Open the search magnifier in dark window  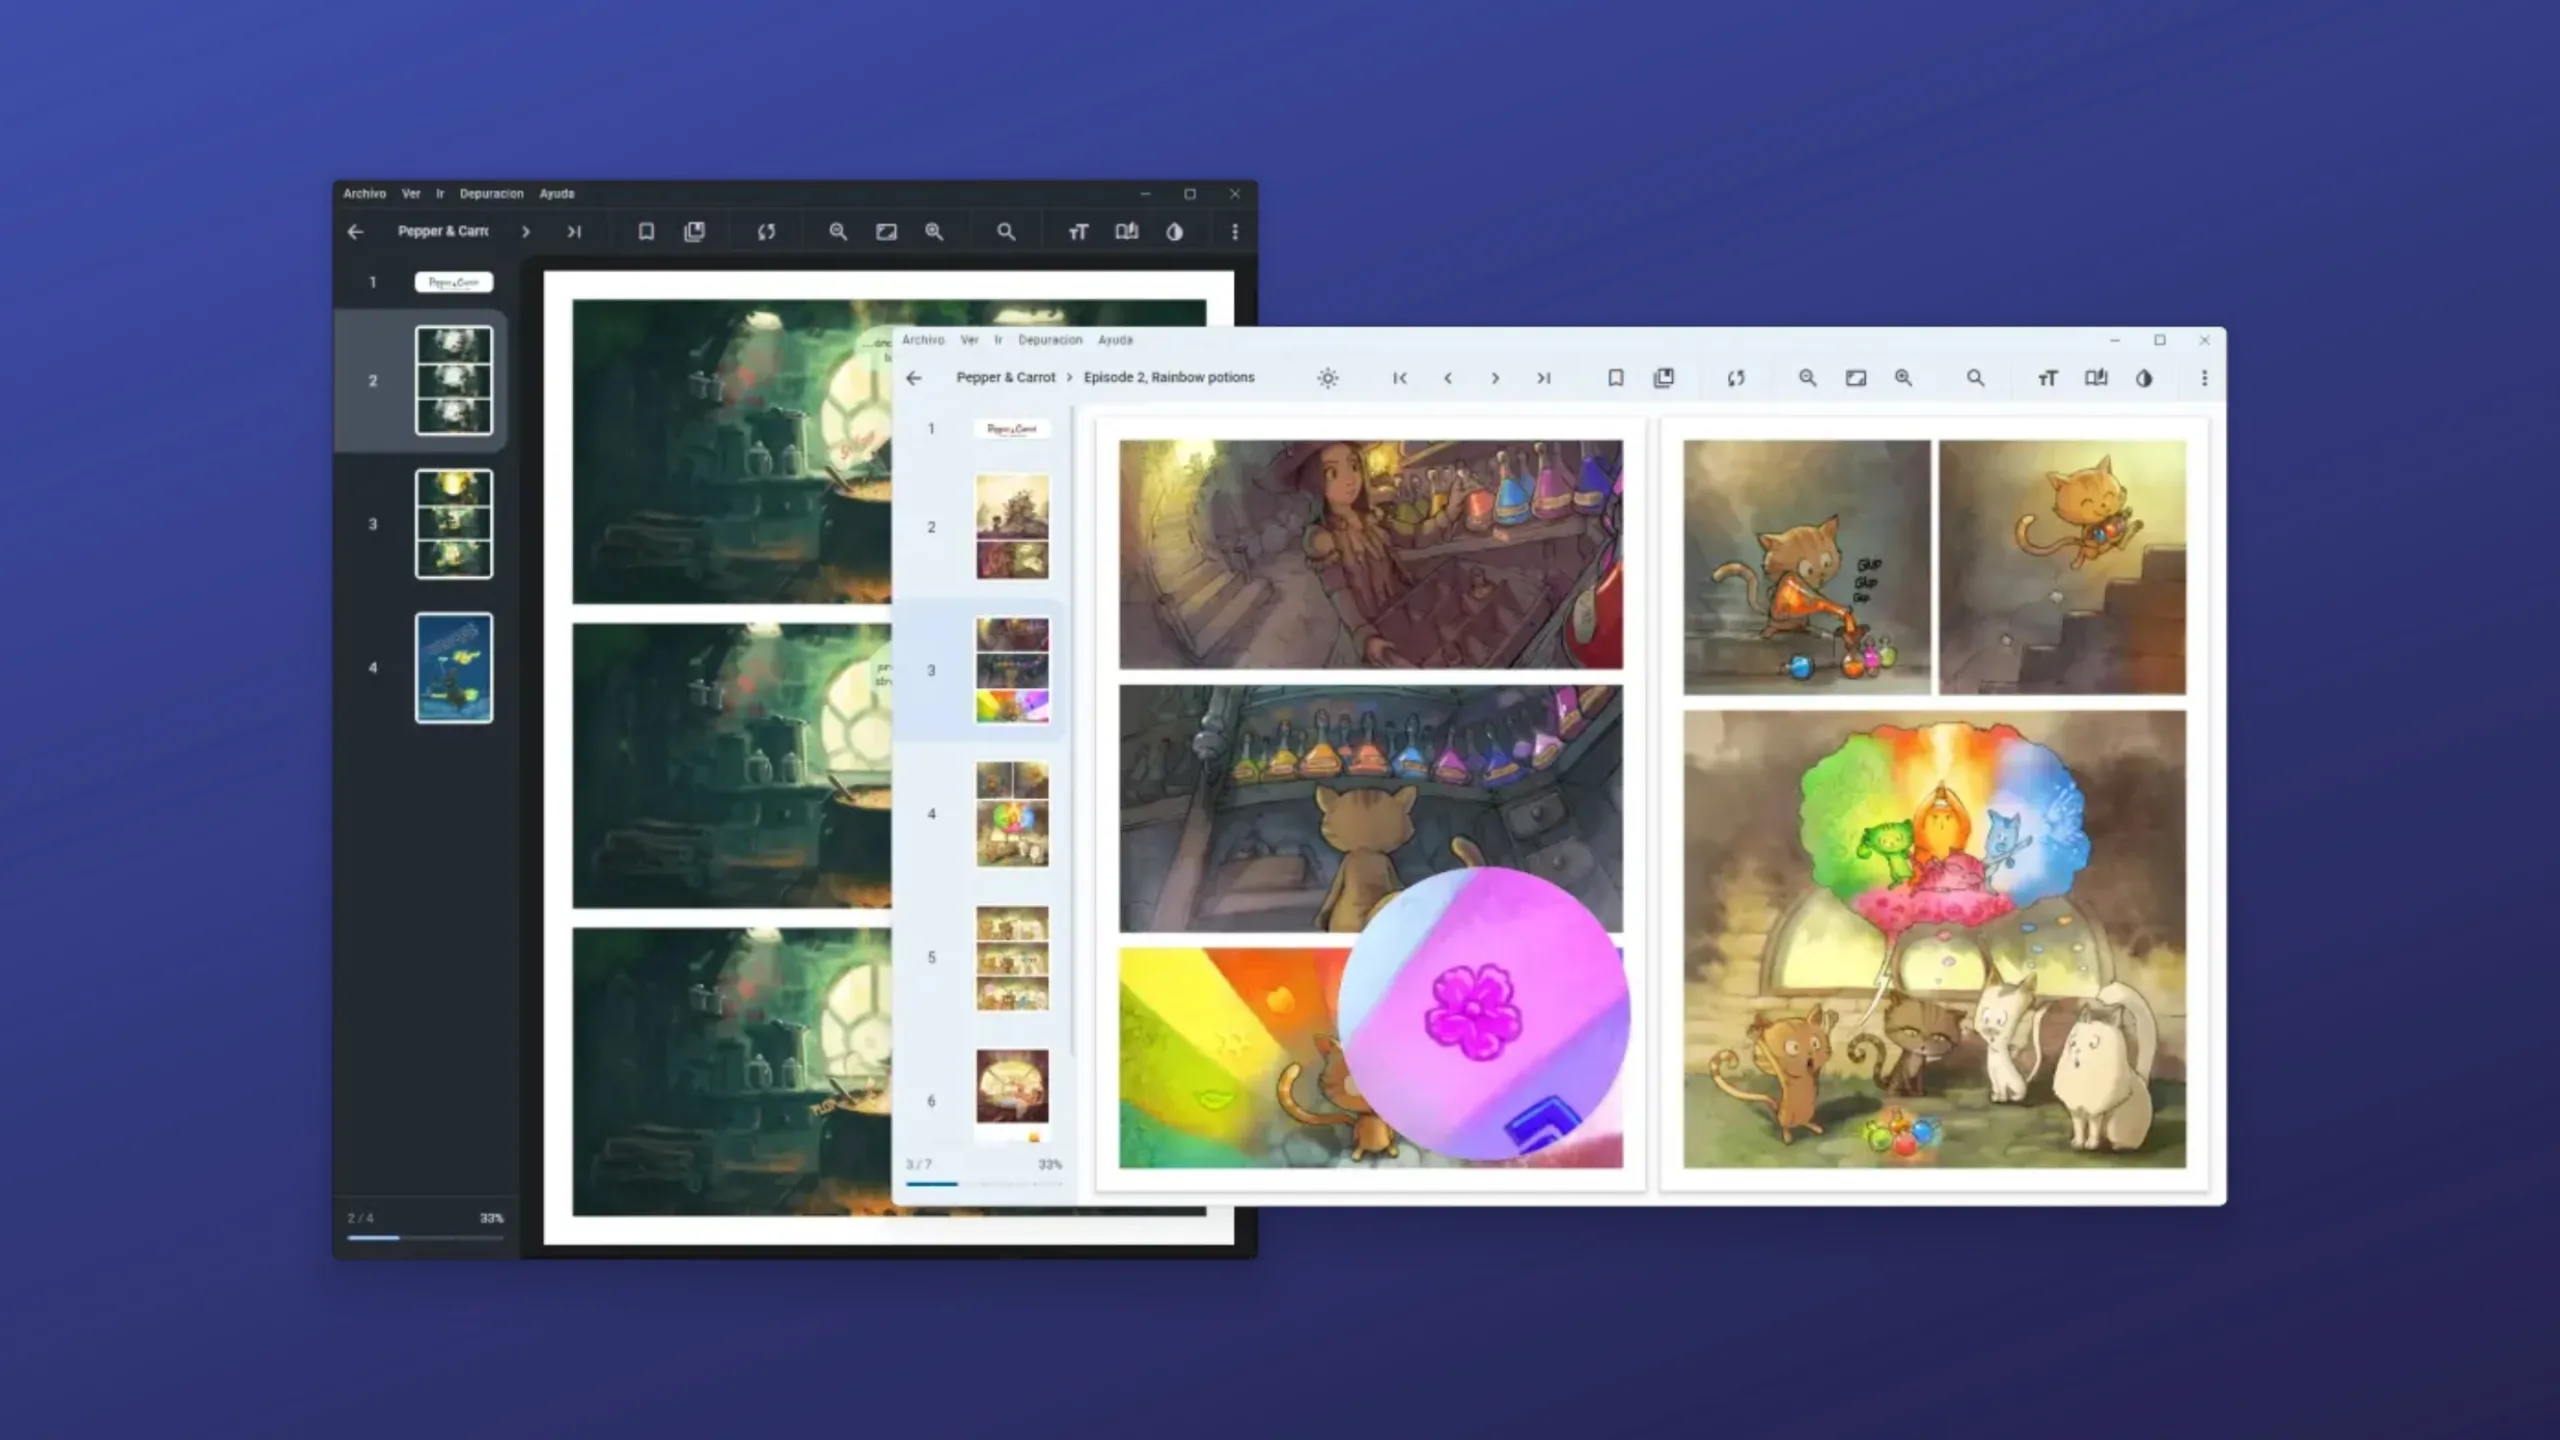(x=1006, y=232)
